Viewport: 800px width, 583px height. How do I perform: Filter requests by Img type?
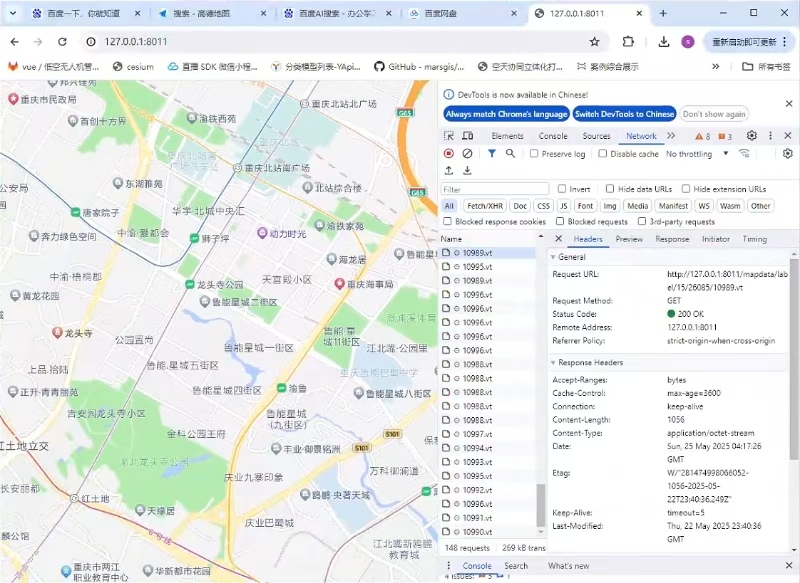click(x=610, y=206)
